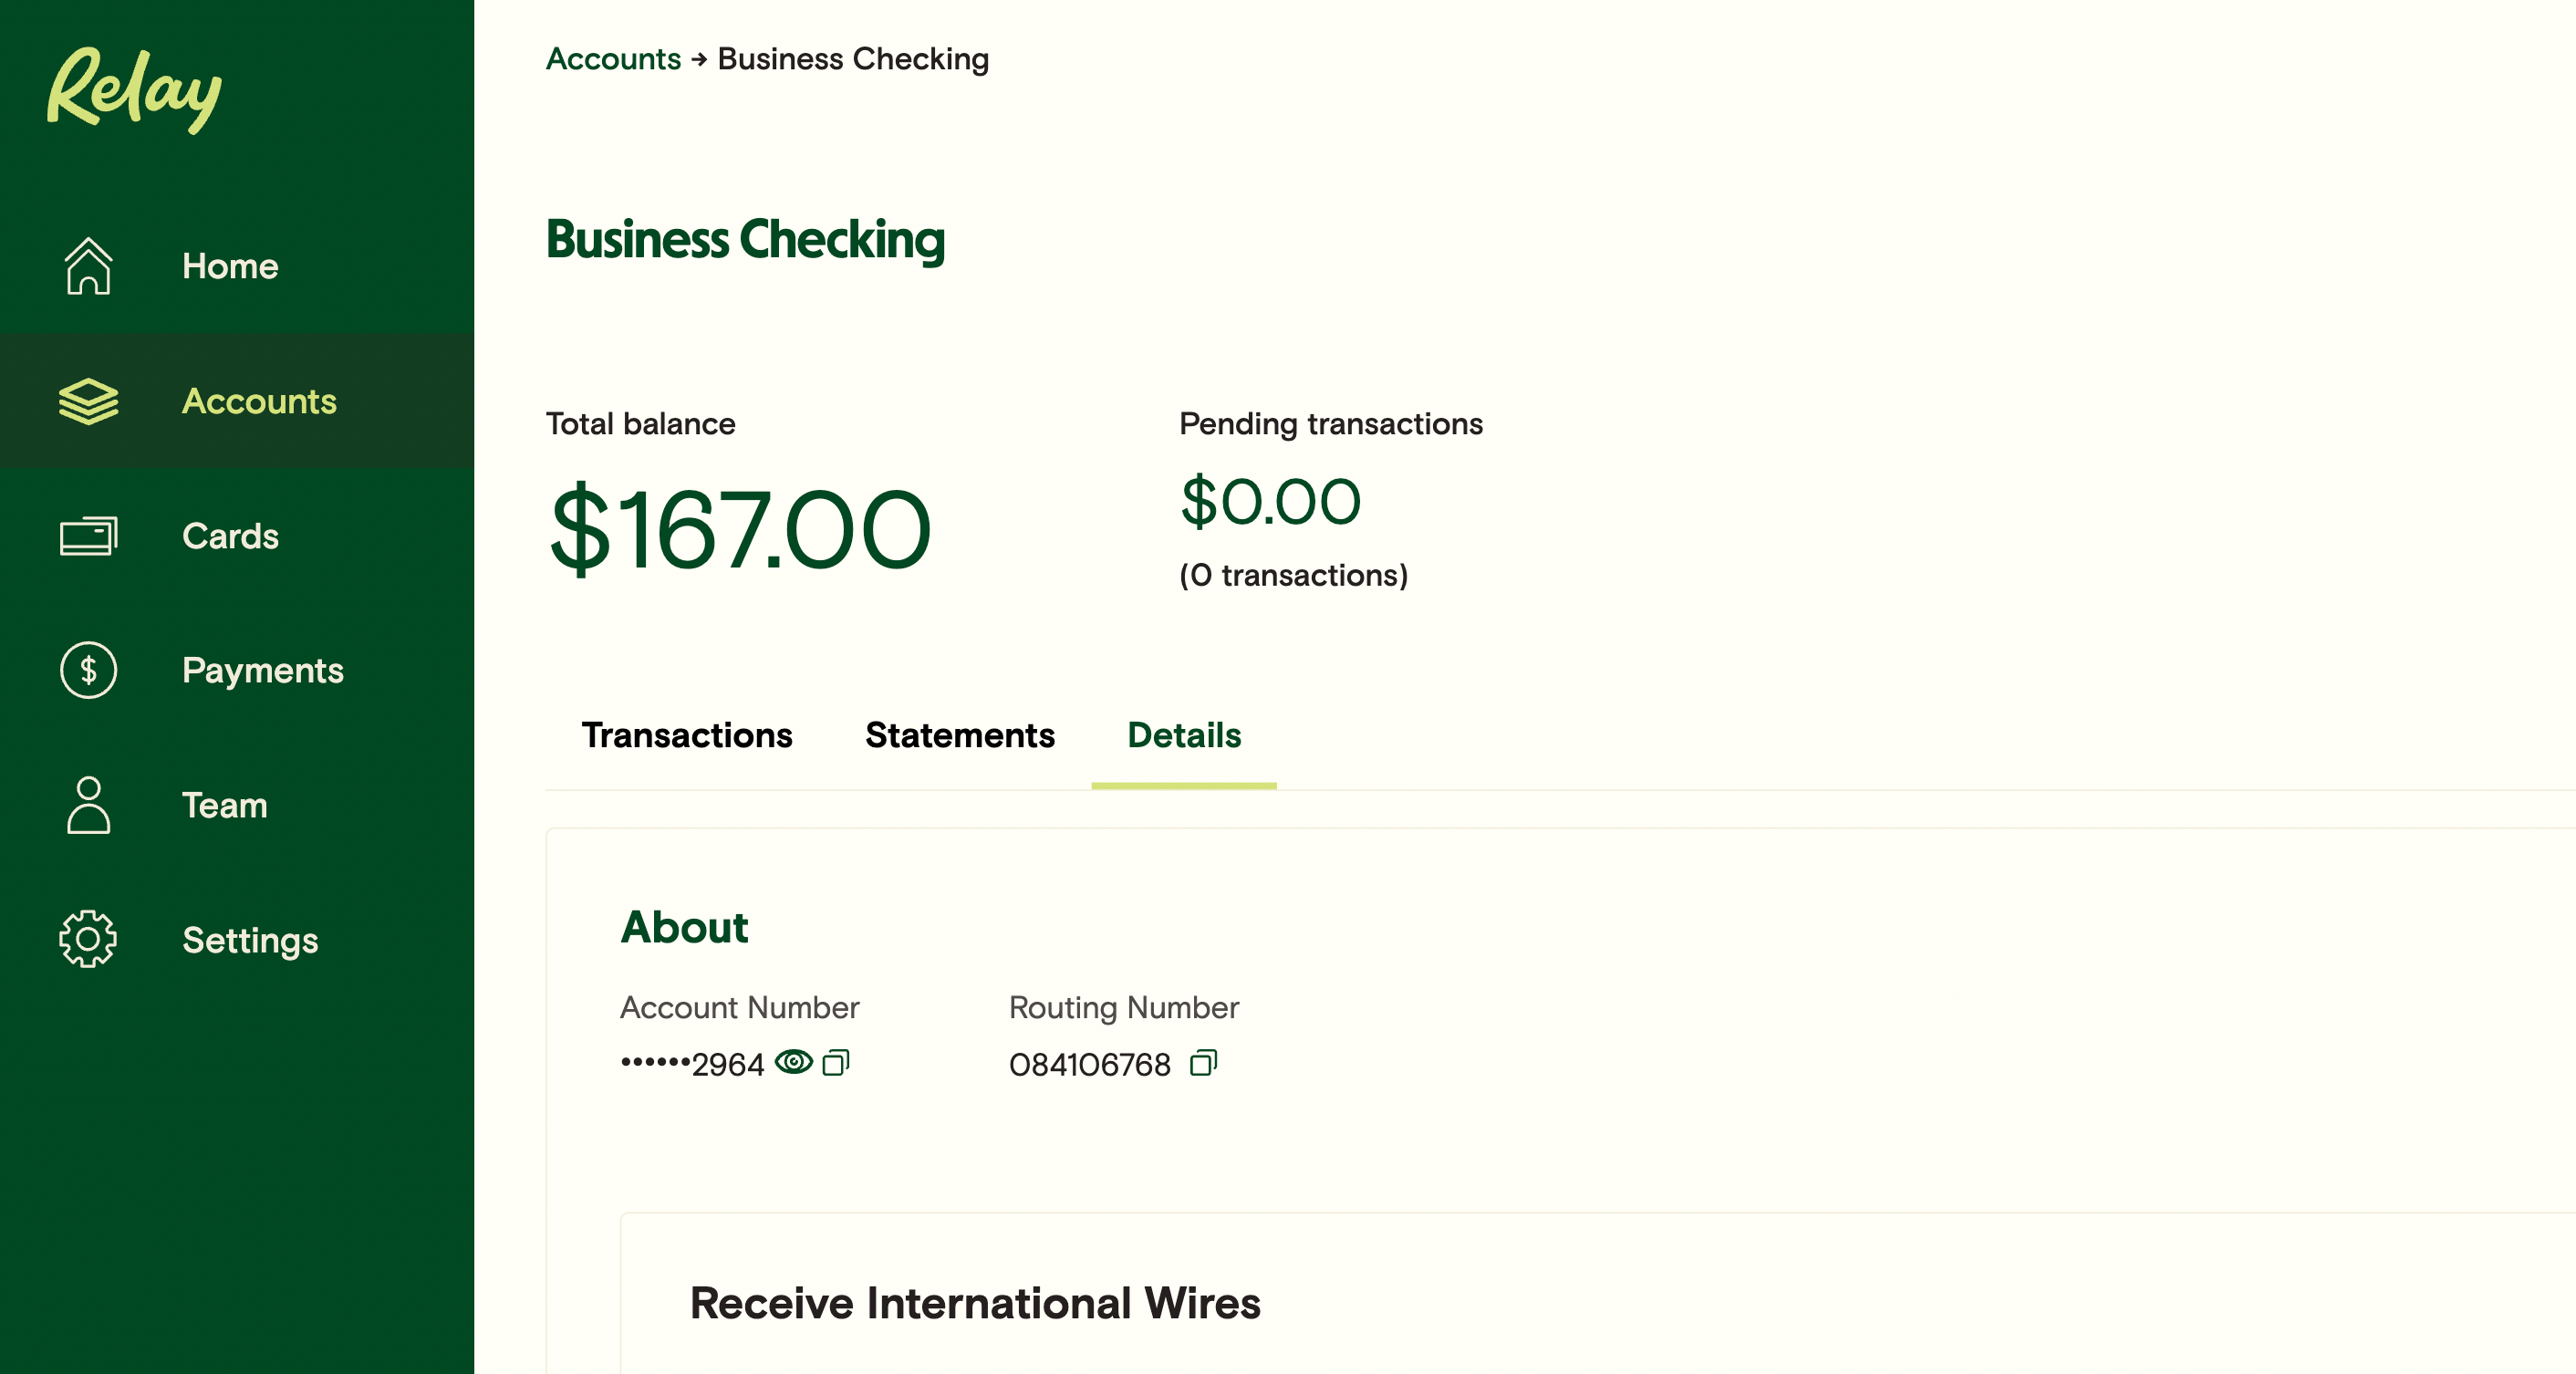Viewport: 2576px width, 1374px height.
Task: Select the Pending transactions value
Action: 1270,502
